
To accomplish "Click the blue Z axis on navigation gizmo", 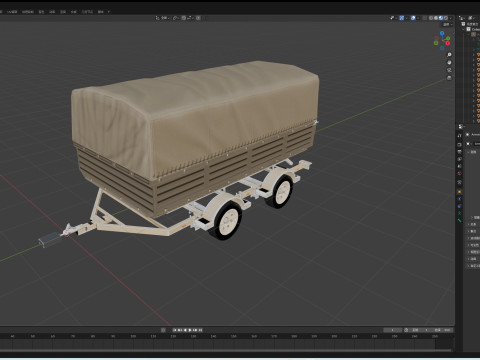I will point(442,33).
